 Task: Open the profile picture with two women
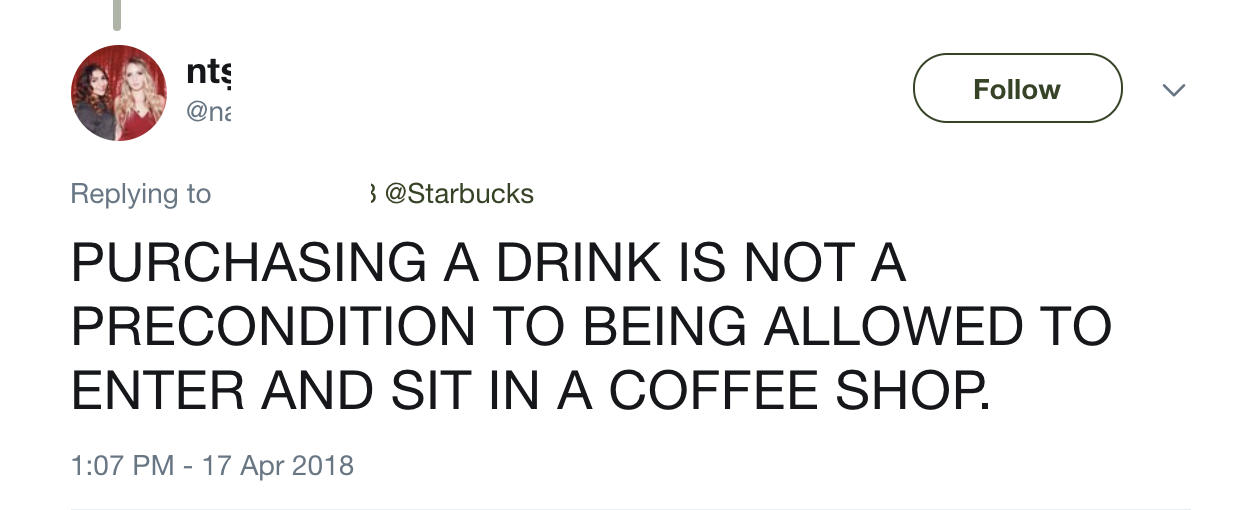click(119, 93)
